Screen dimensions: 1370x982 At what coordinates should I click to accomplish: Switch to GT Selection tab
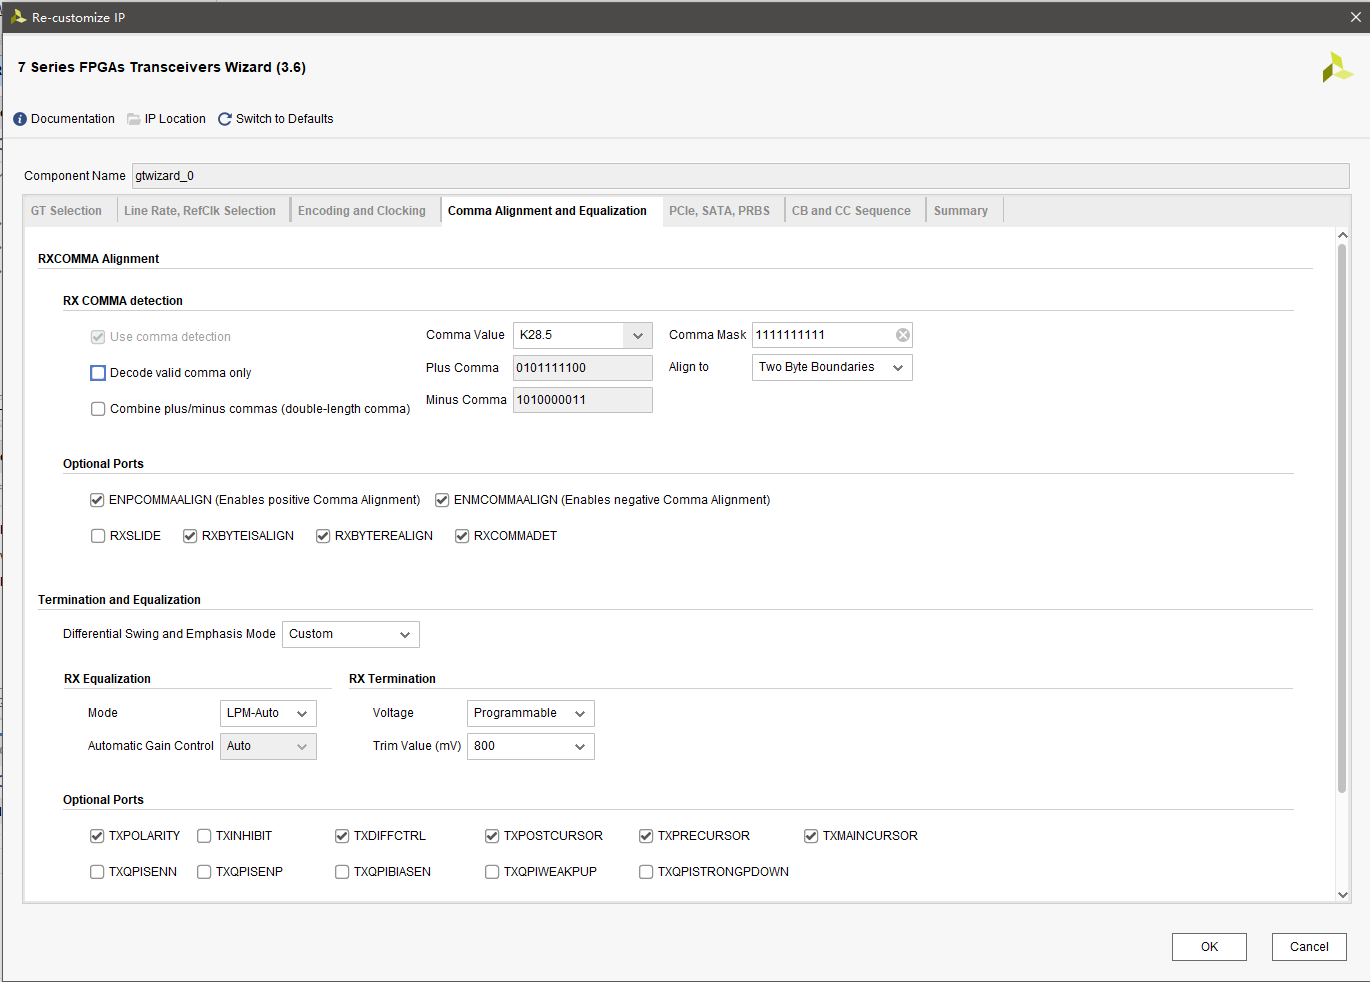pyautogui.click(x=66, y=211)
